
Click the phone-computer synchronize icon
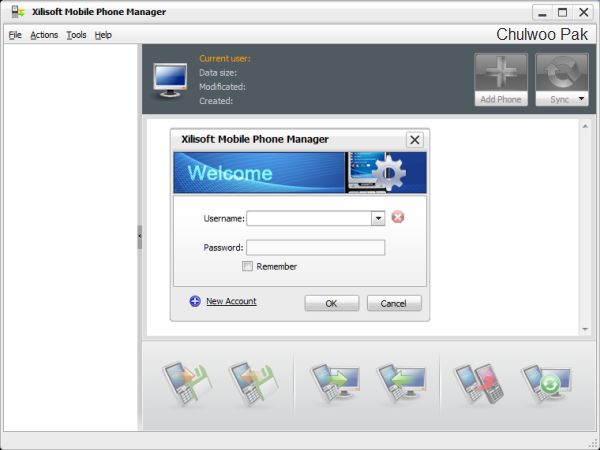(546, 383)
